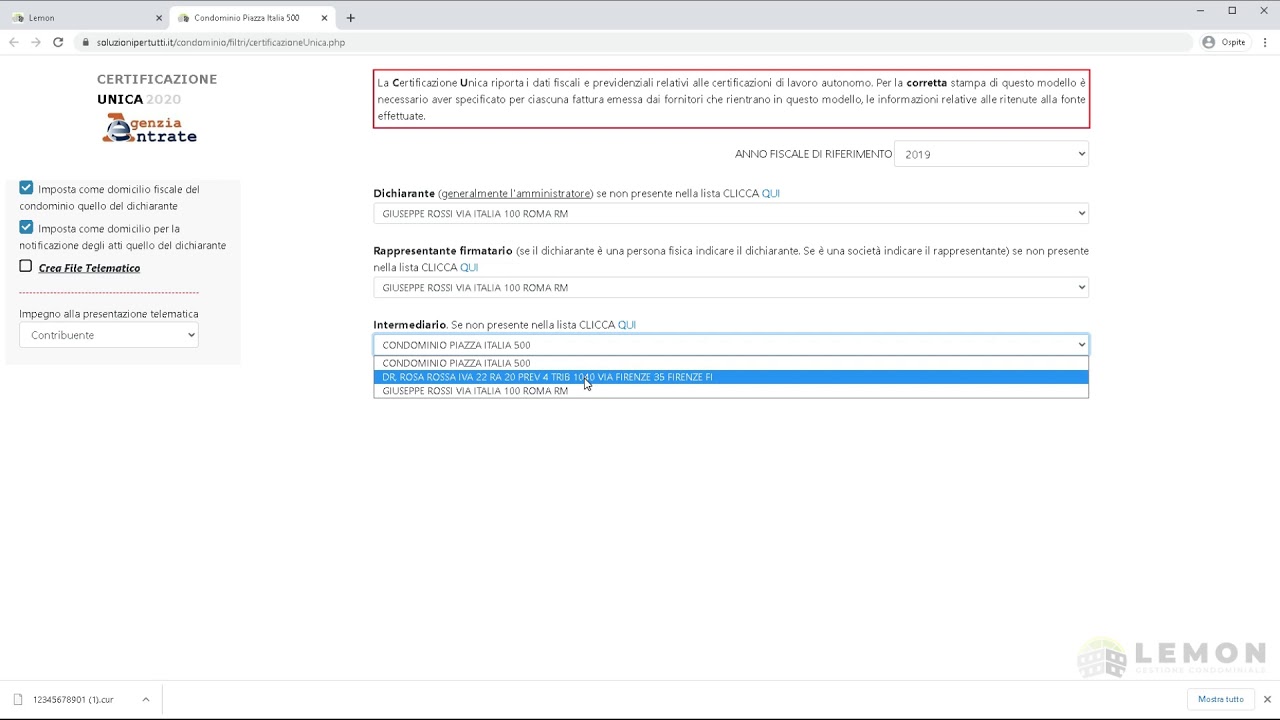Click the address bar URL
1280x720 pixels.
pos(221,42)
